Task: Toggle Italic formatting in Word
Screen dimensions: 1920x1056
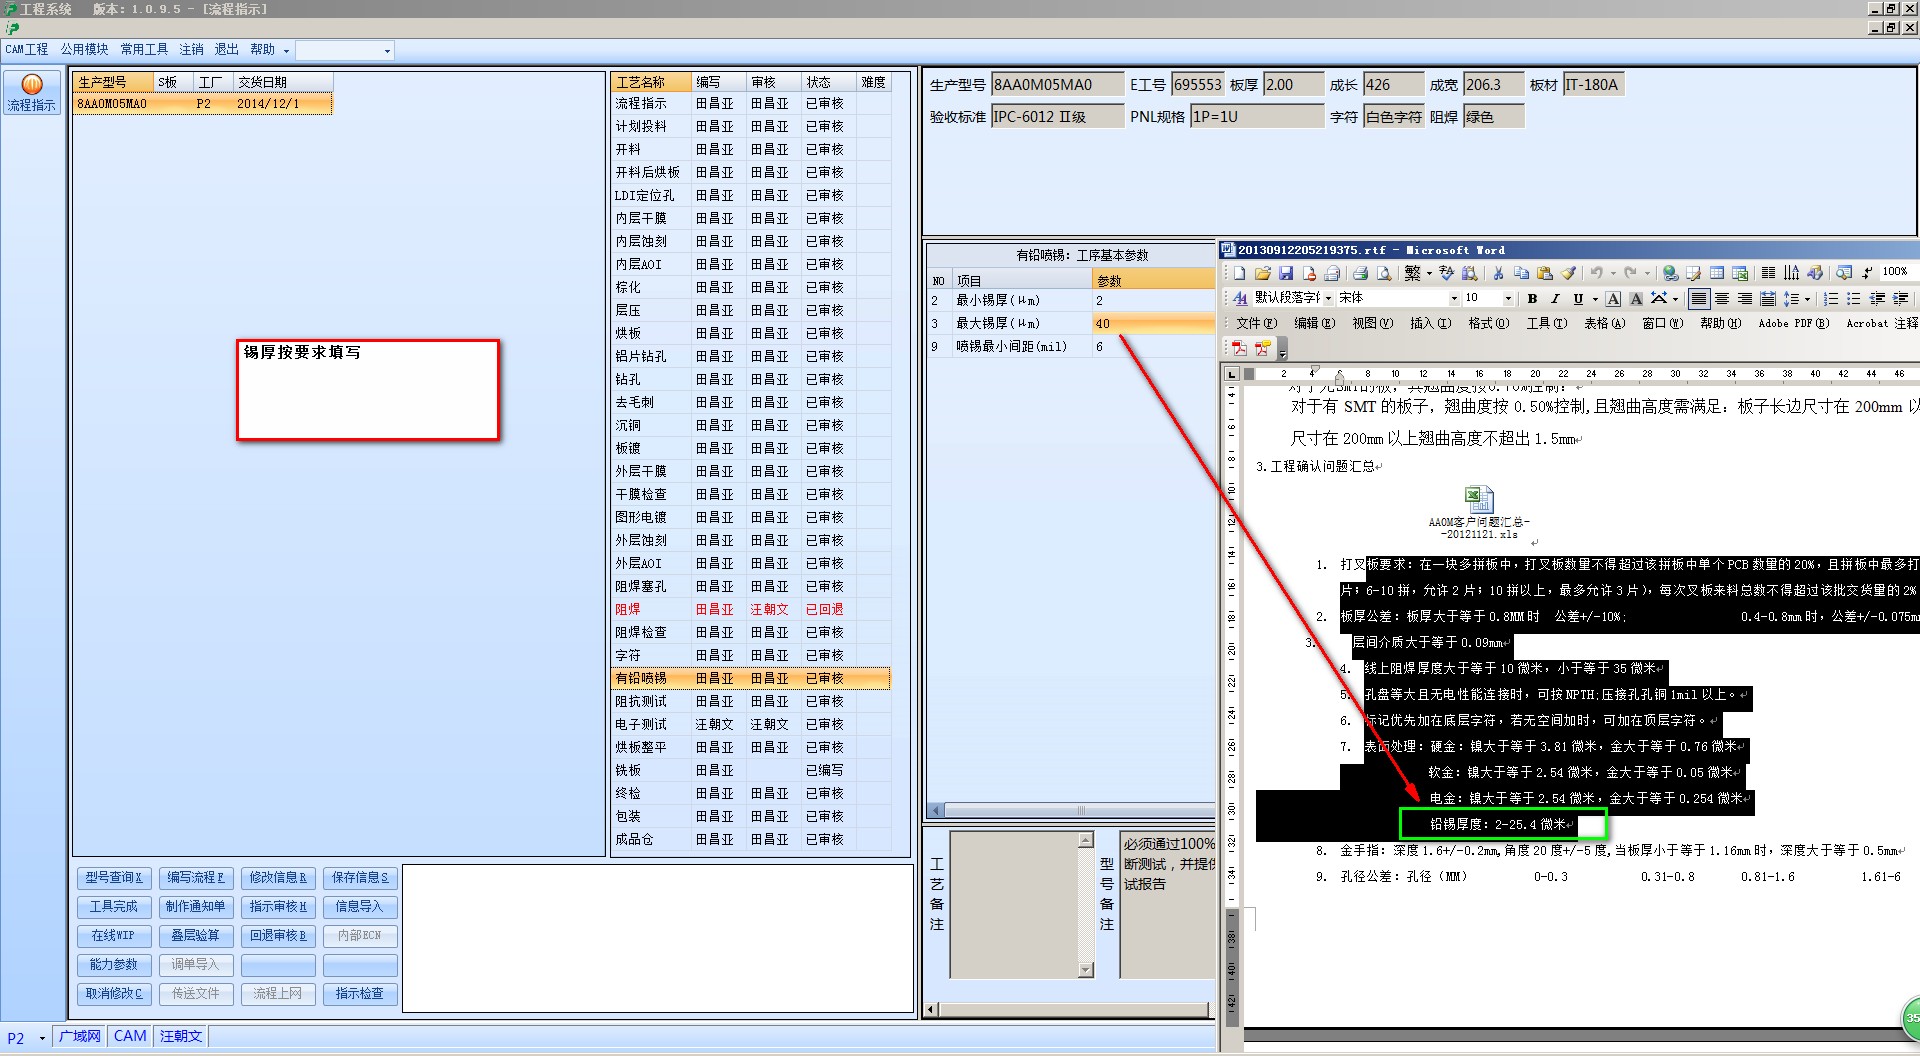Action: coord(1555,298)
